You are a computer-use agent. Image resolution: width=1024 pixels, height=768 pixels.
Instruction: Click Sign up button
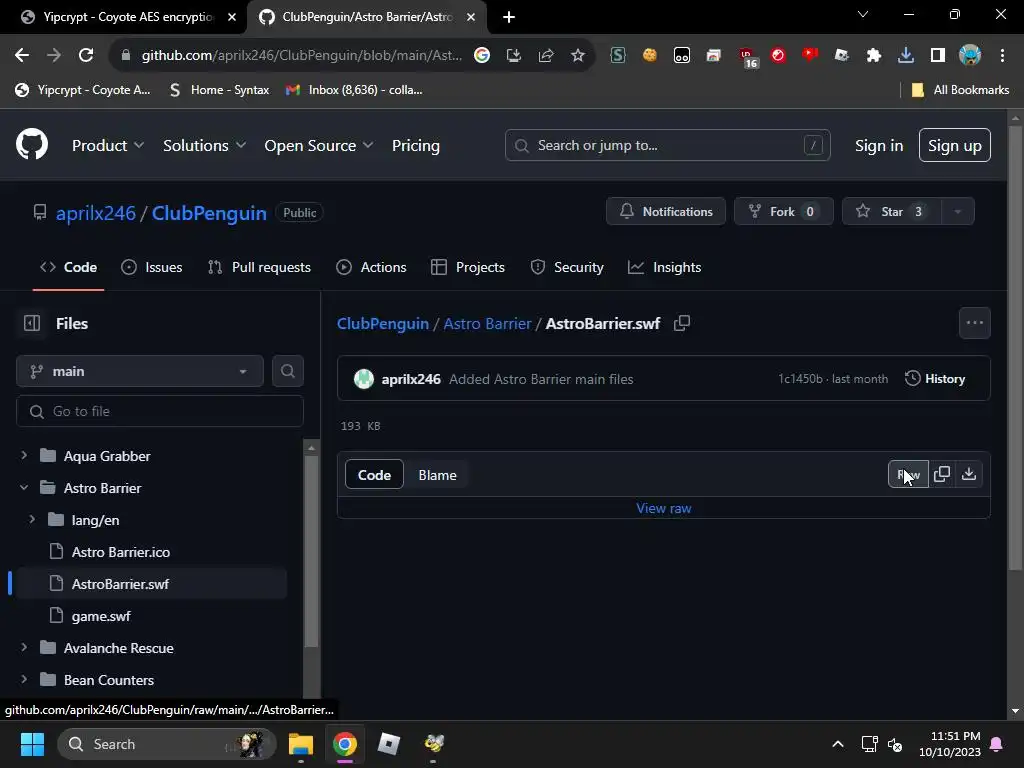click(955, 145)
